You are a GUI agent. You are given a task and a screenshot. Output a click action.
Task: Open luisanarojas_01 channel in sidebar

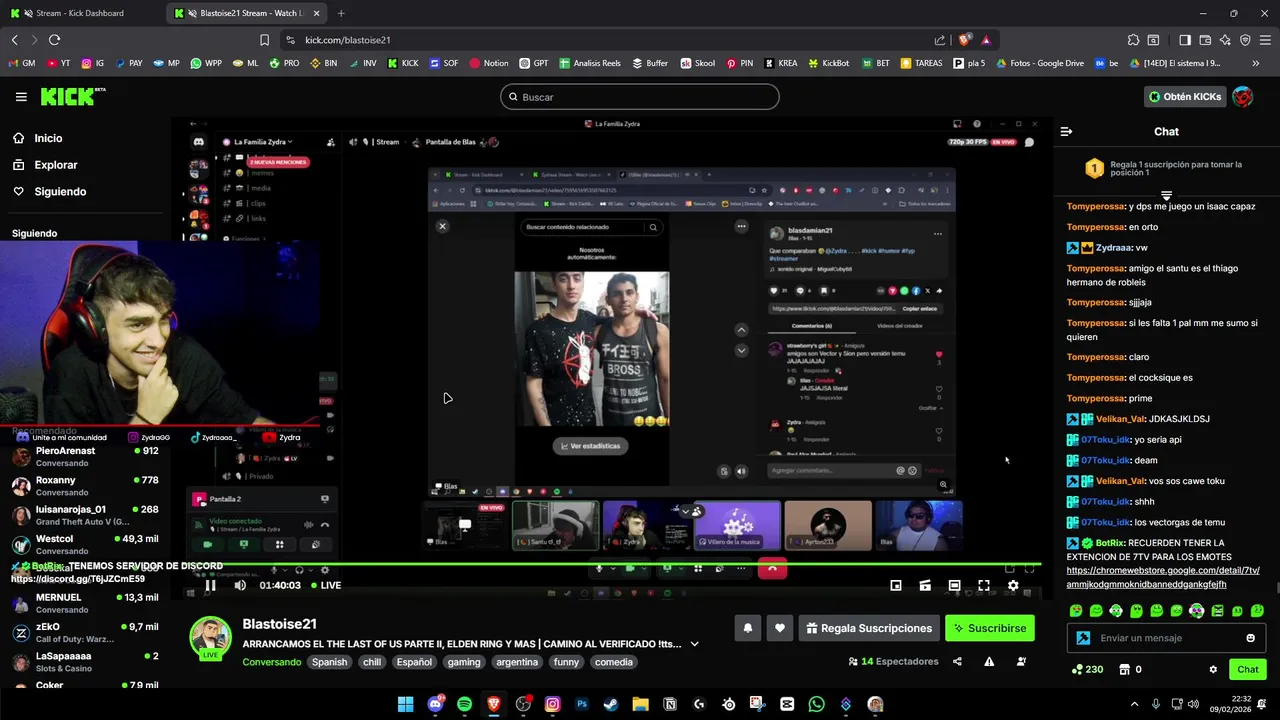click(x=85, y=515)
